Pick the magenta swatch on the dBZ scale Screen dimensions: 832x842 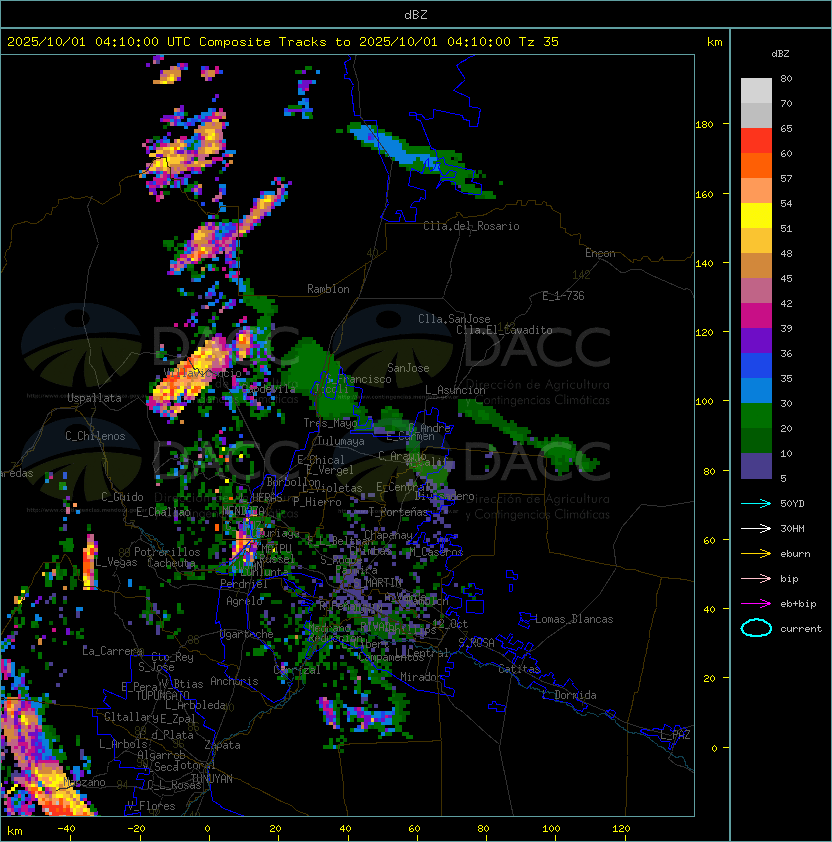756,315
